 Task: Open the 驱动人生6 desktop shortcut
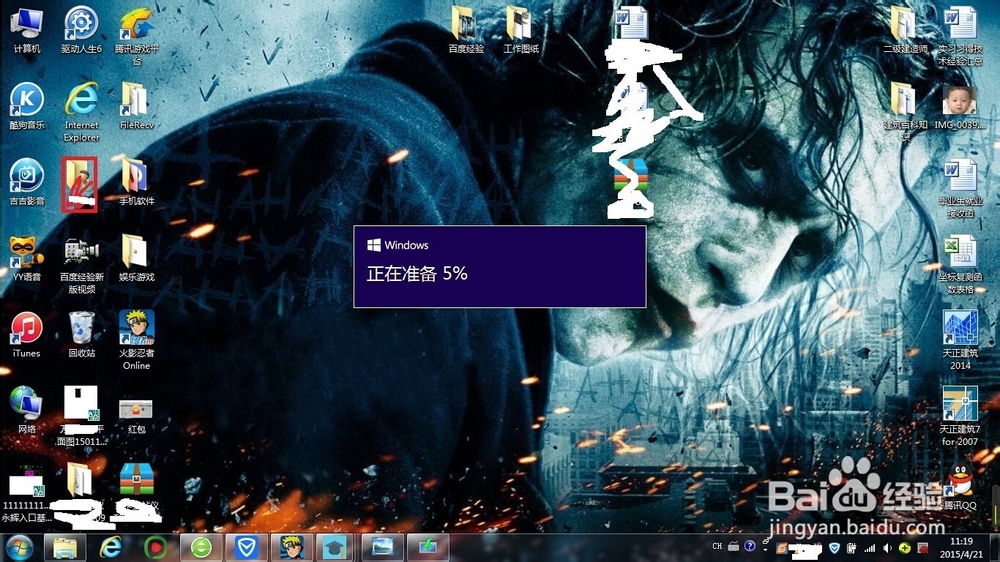coord(81,30)
